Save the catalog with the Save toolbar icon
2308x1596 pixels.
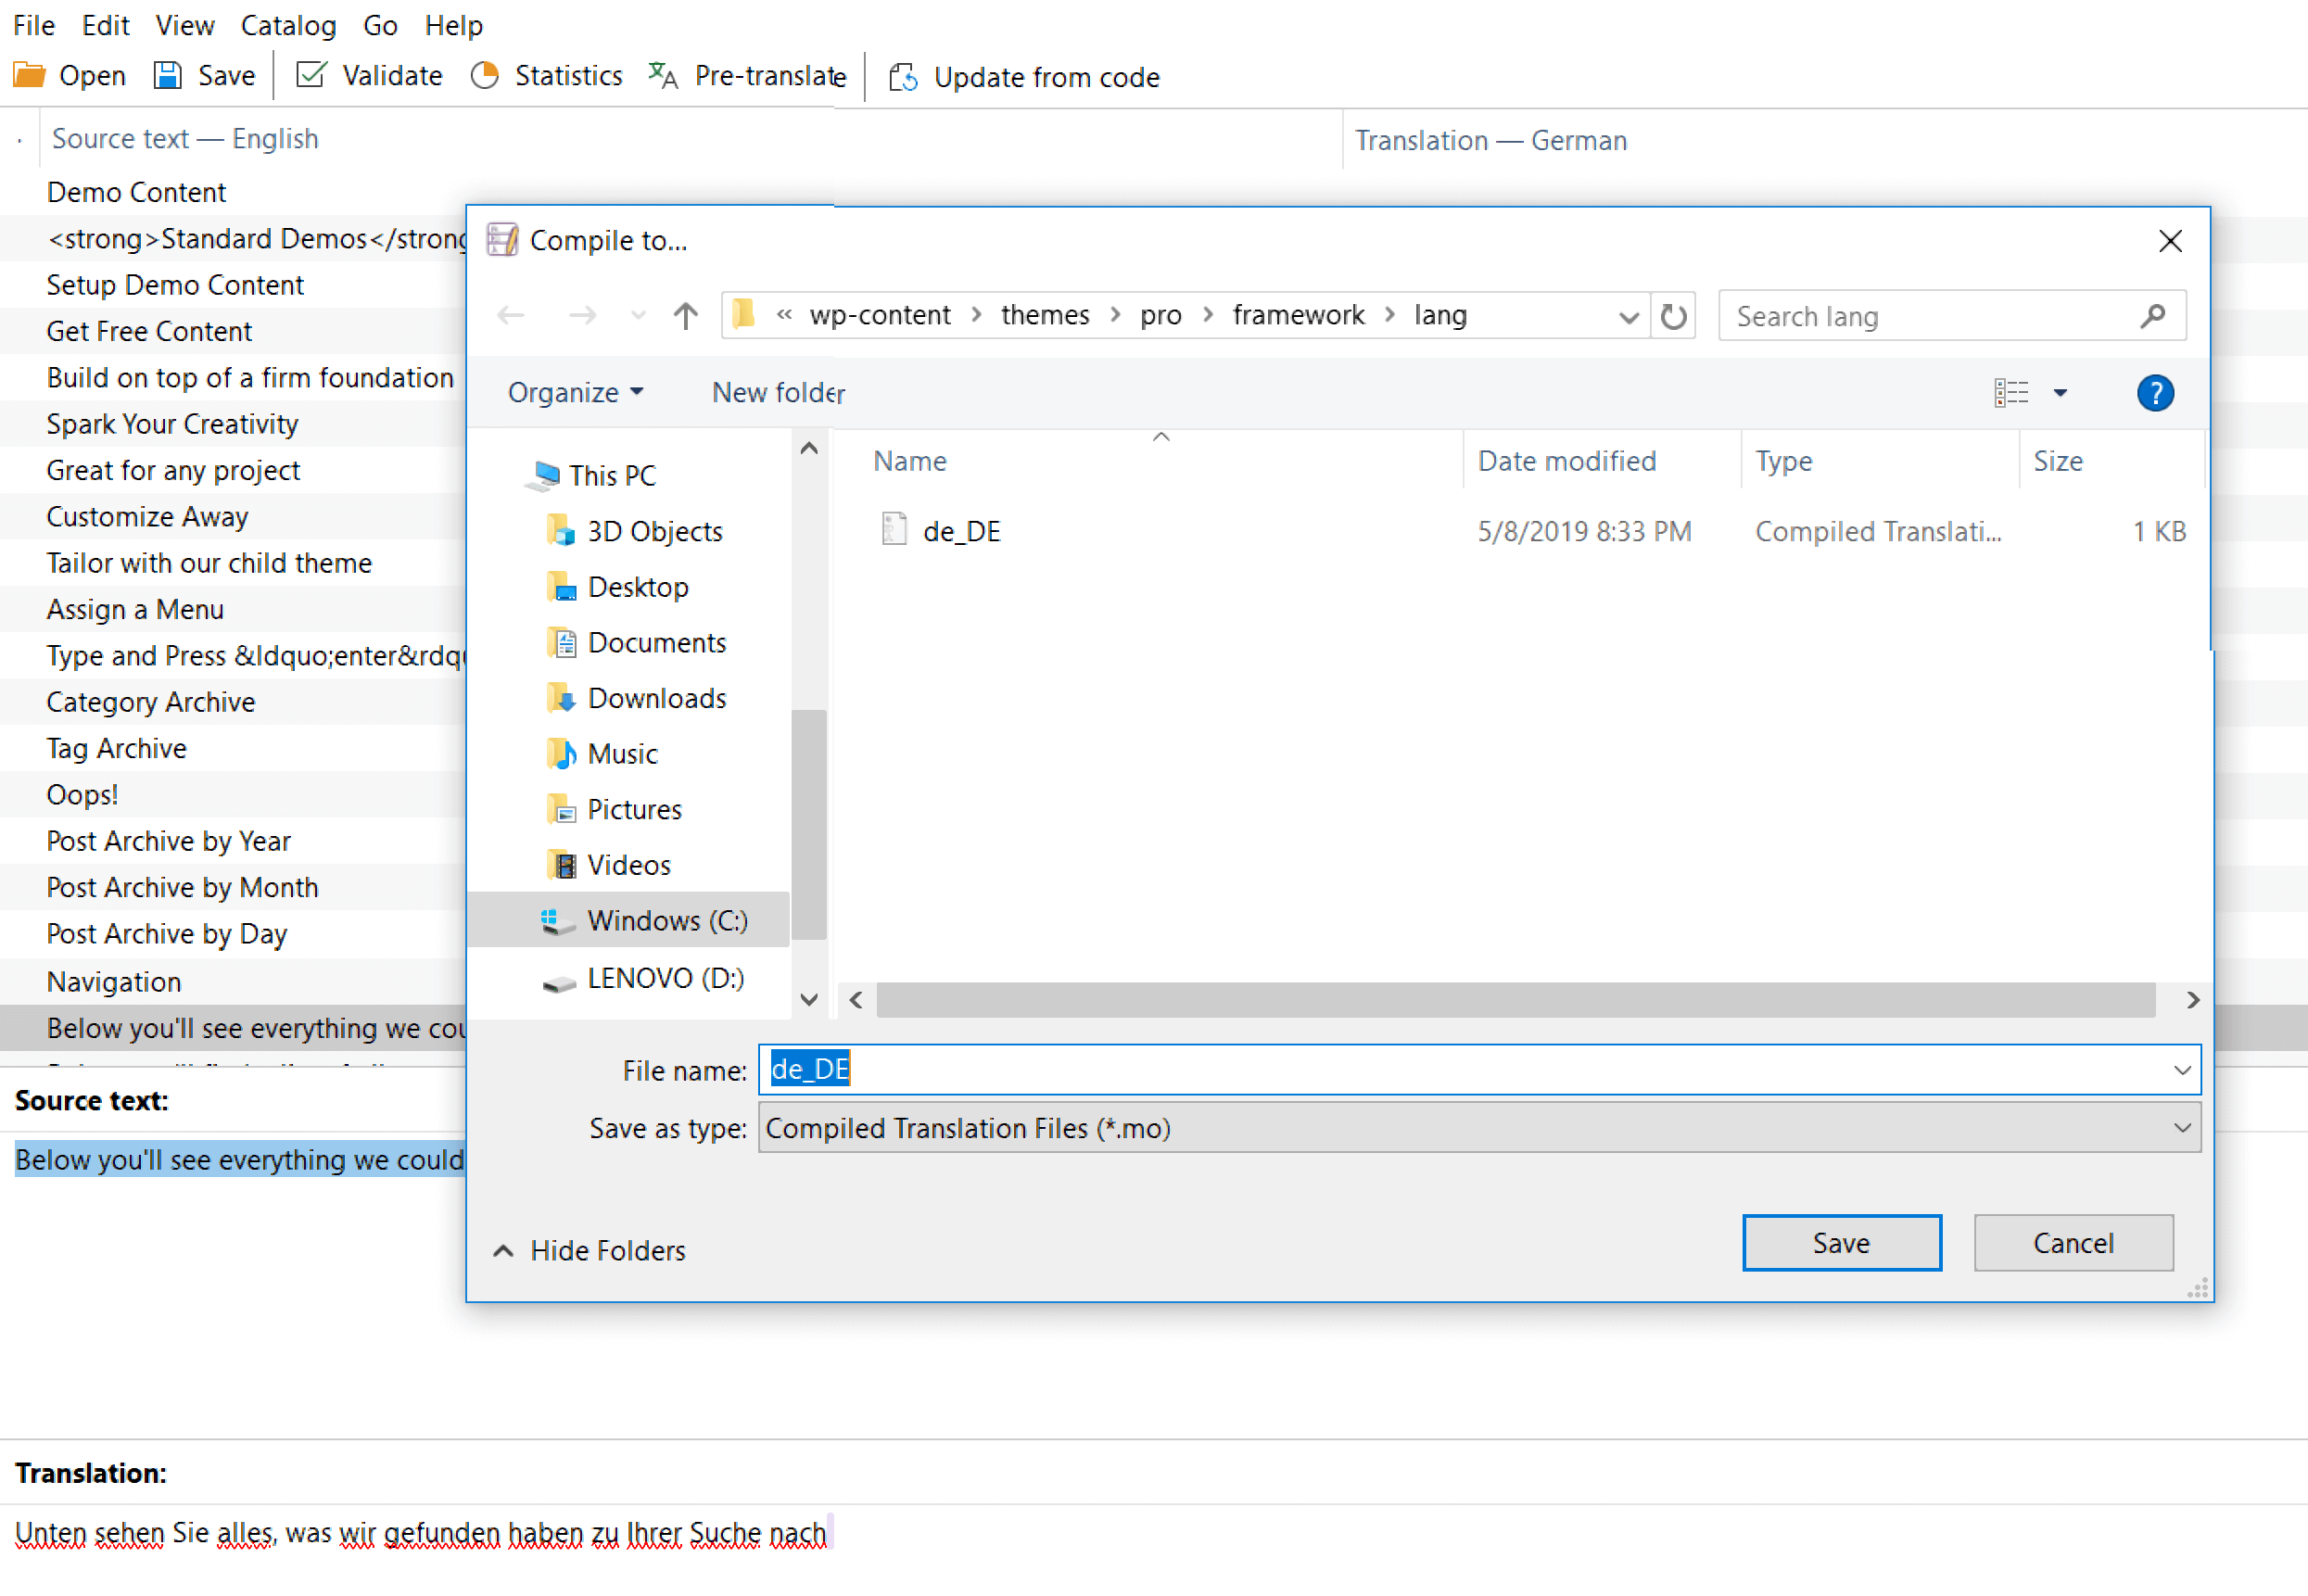pyautogui.click(x=203, y=75)
